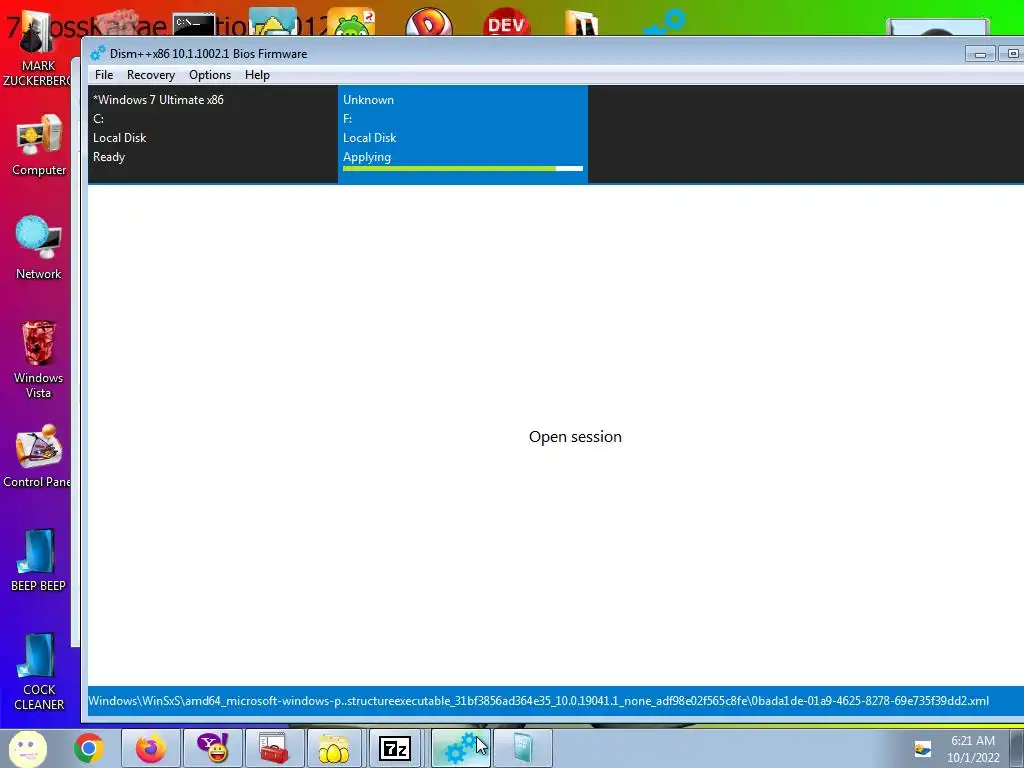Viewport: 1024px width, 768px height.
Task: Open the yellow eggs folder taskbar icon
Action: pyautogui.click(x=334, y=748)
